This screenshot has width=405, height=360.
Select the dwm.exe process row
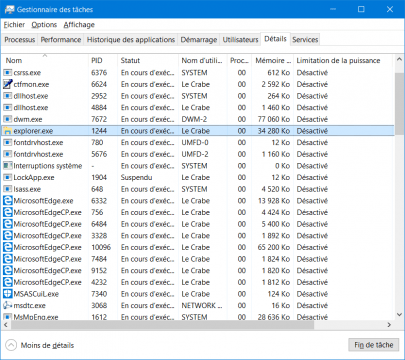pos(198,119)
